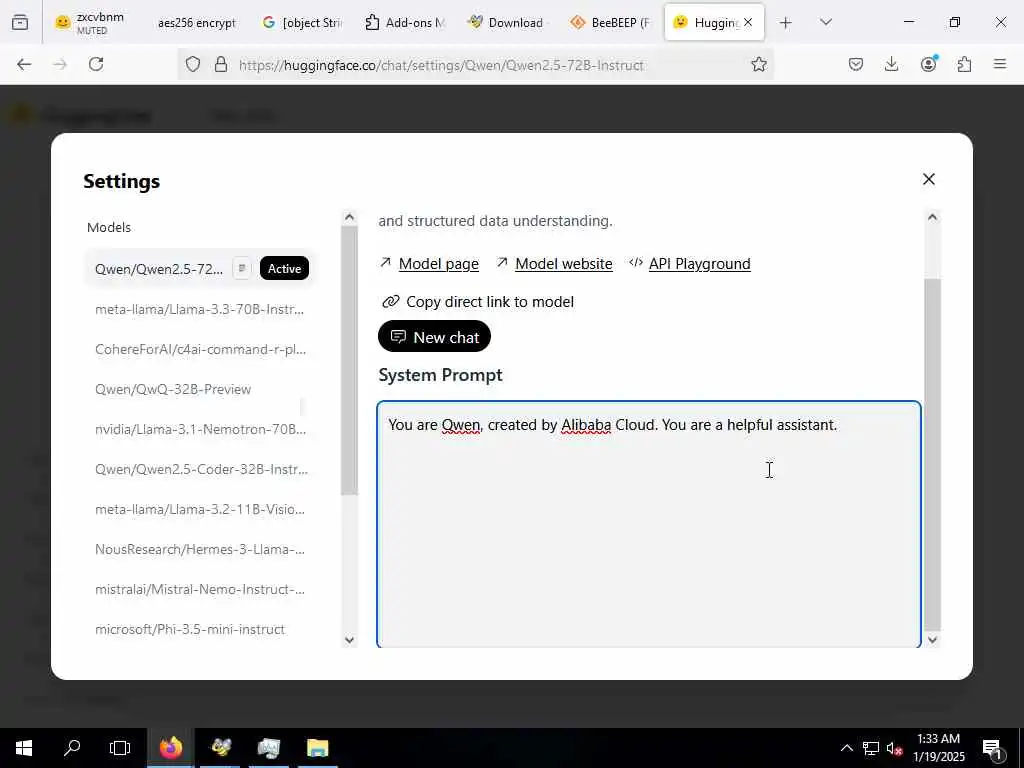The width and height of the screenshot is (1024, 768).
Task: Click the models list scrollbar thumb
Action: coord(349,360)
